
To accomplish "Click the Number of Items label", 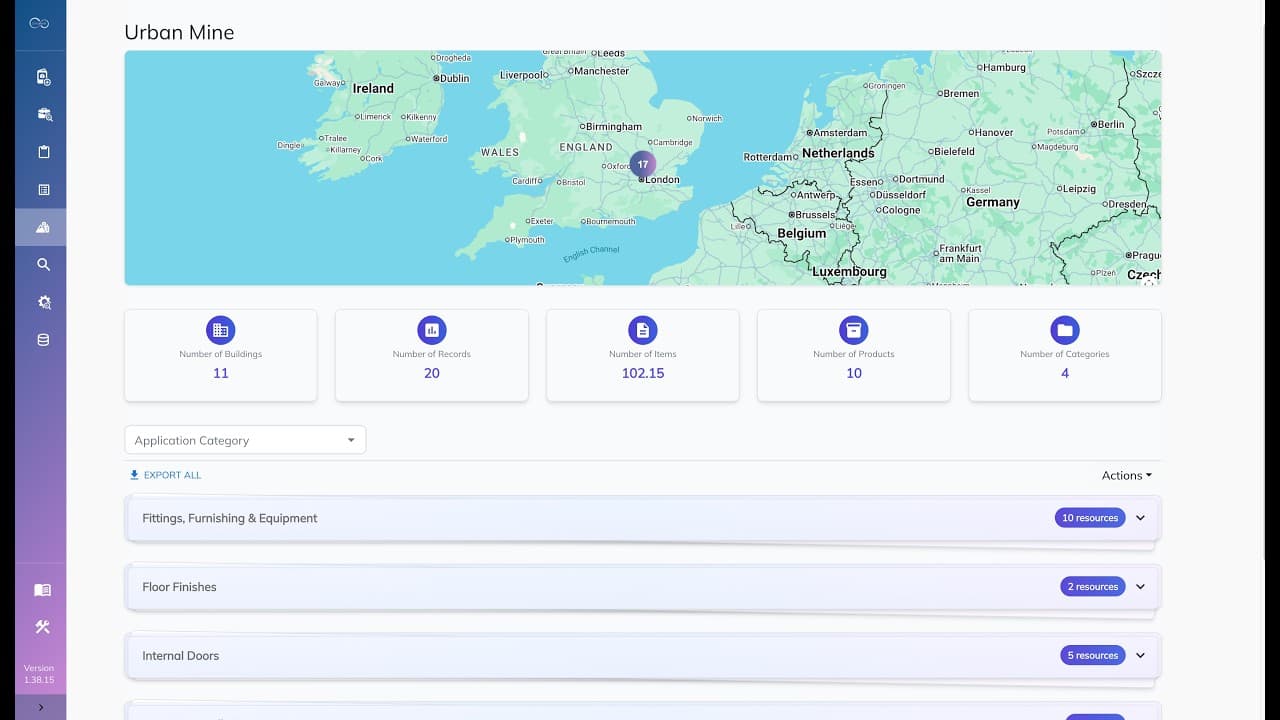I will 643,354.
